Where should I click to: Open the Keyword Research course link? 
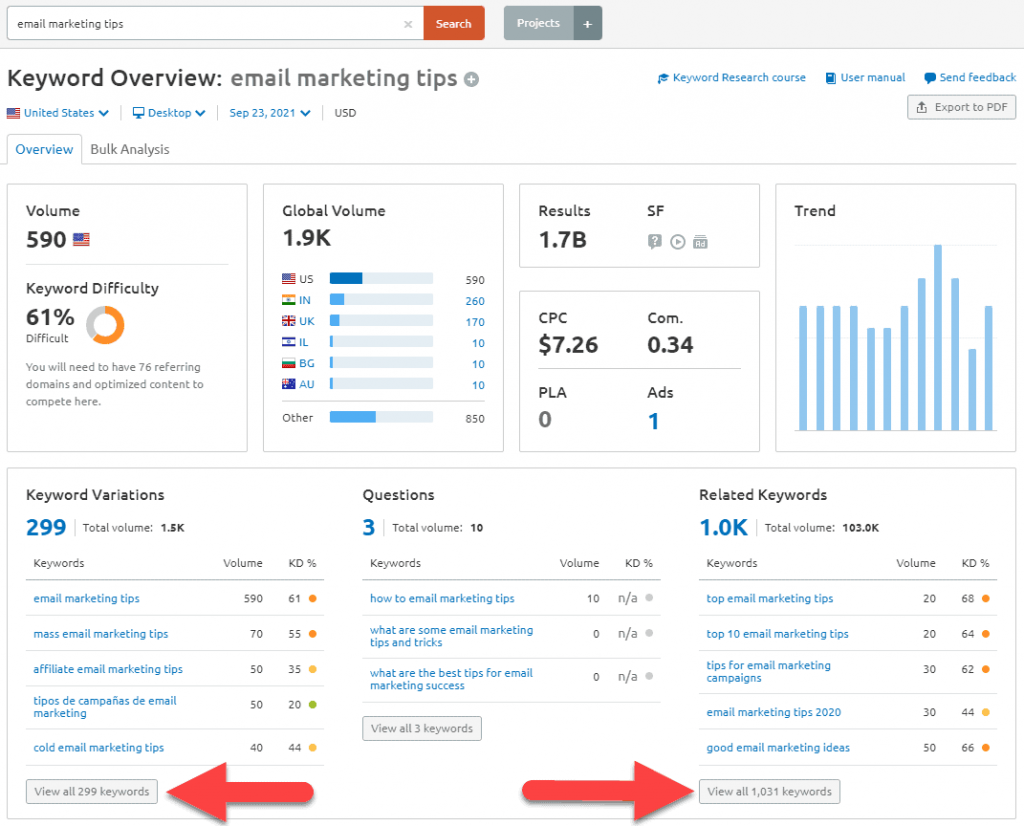[731, 78]
